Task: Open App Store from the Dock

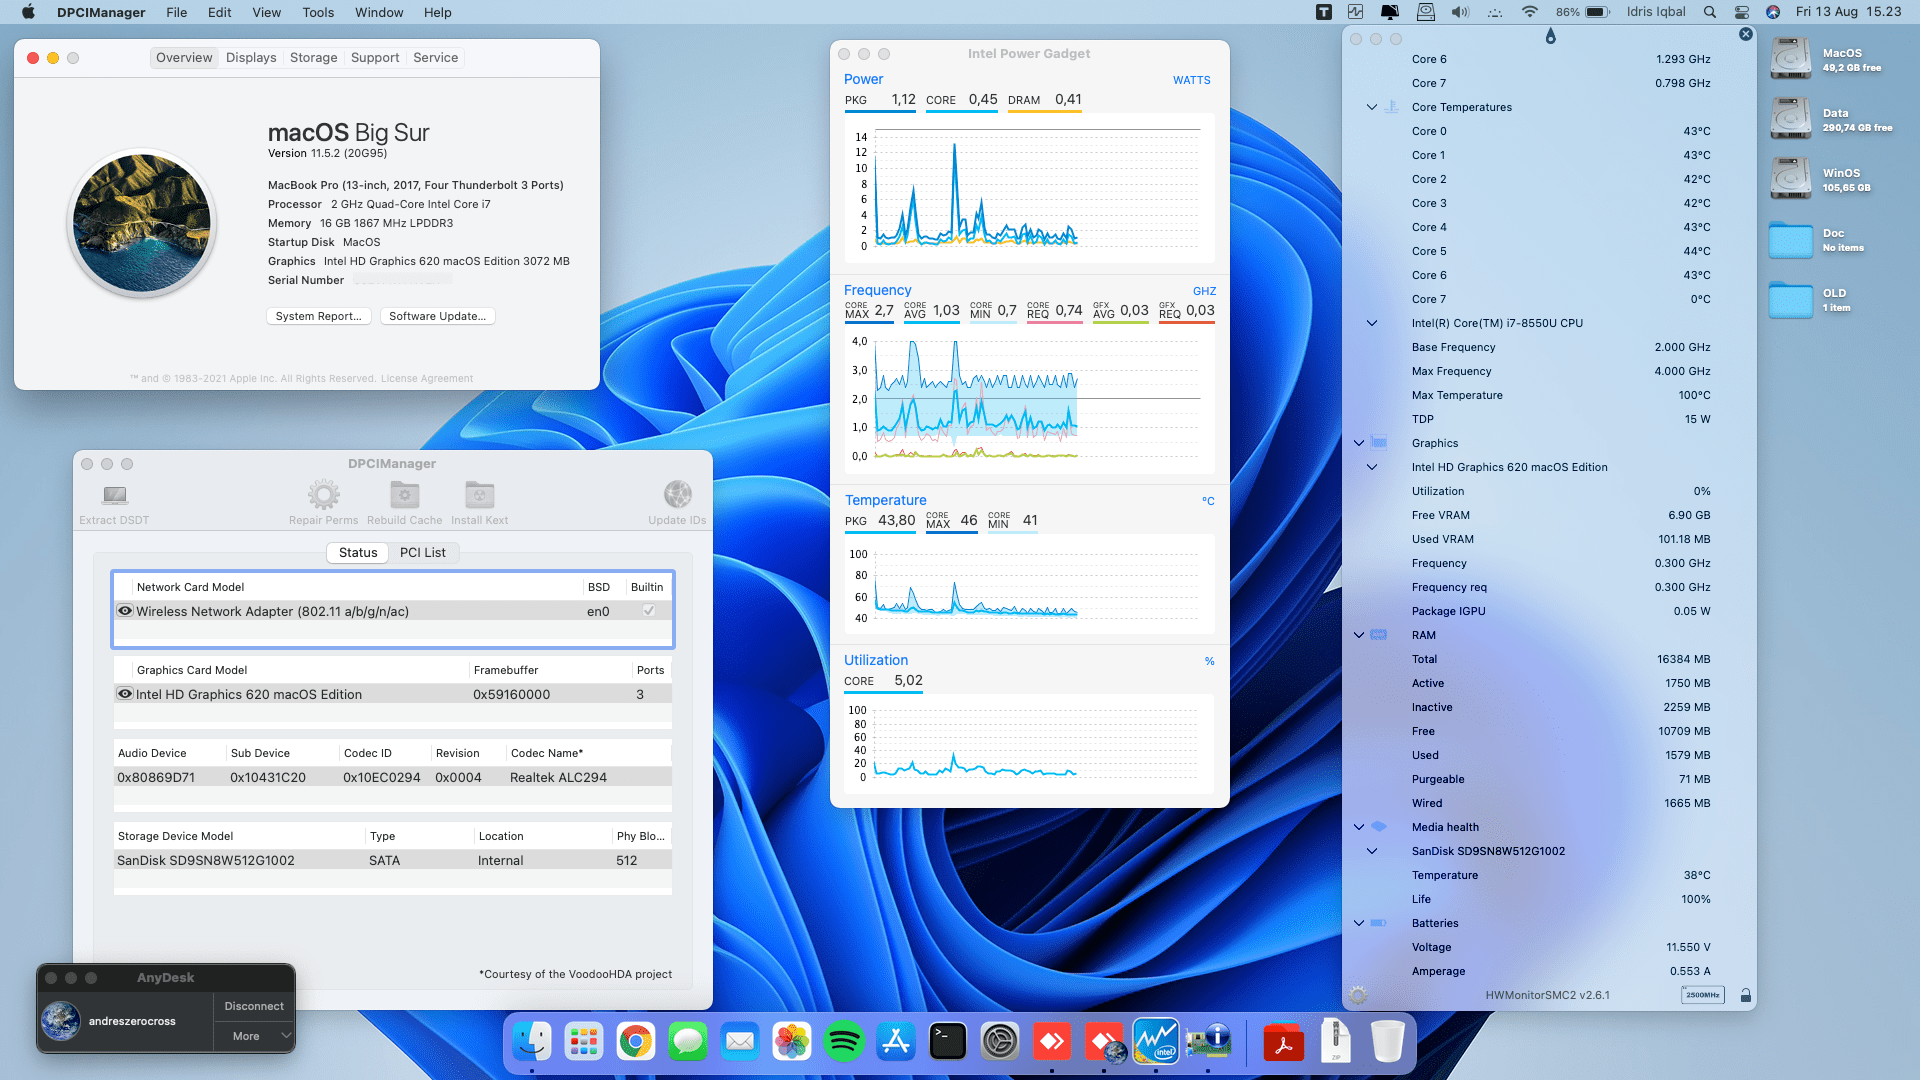Action: pyautogui.click(x=896, y=1042)
